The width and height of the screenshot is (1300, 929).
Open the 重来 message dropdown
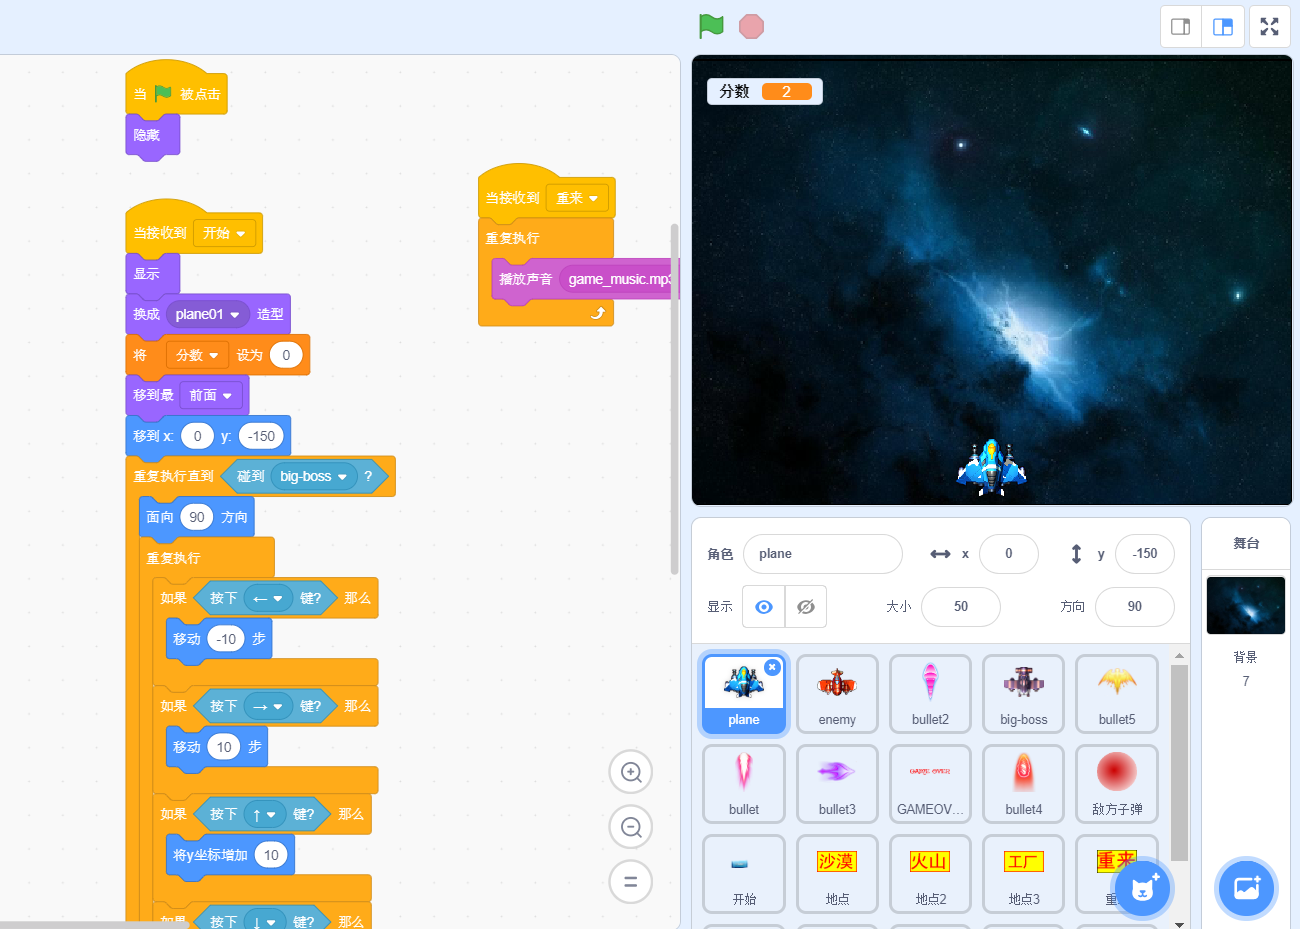[593, 199]
